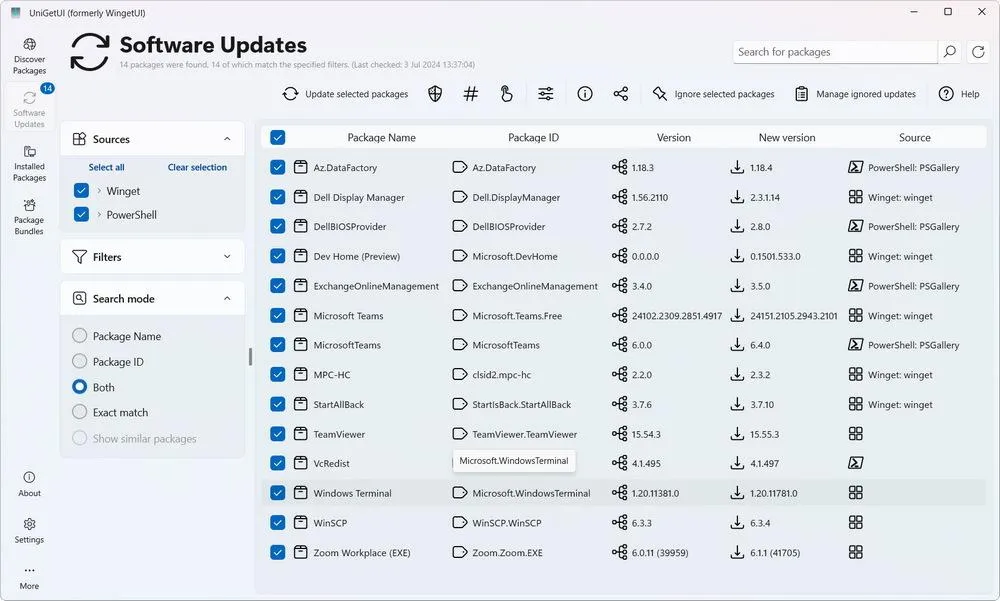Uncheck the Microsoft Teams row checkbox
Screen dimensions: 1000x601
tap(277, 315)
